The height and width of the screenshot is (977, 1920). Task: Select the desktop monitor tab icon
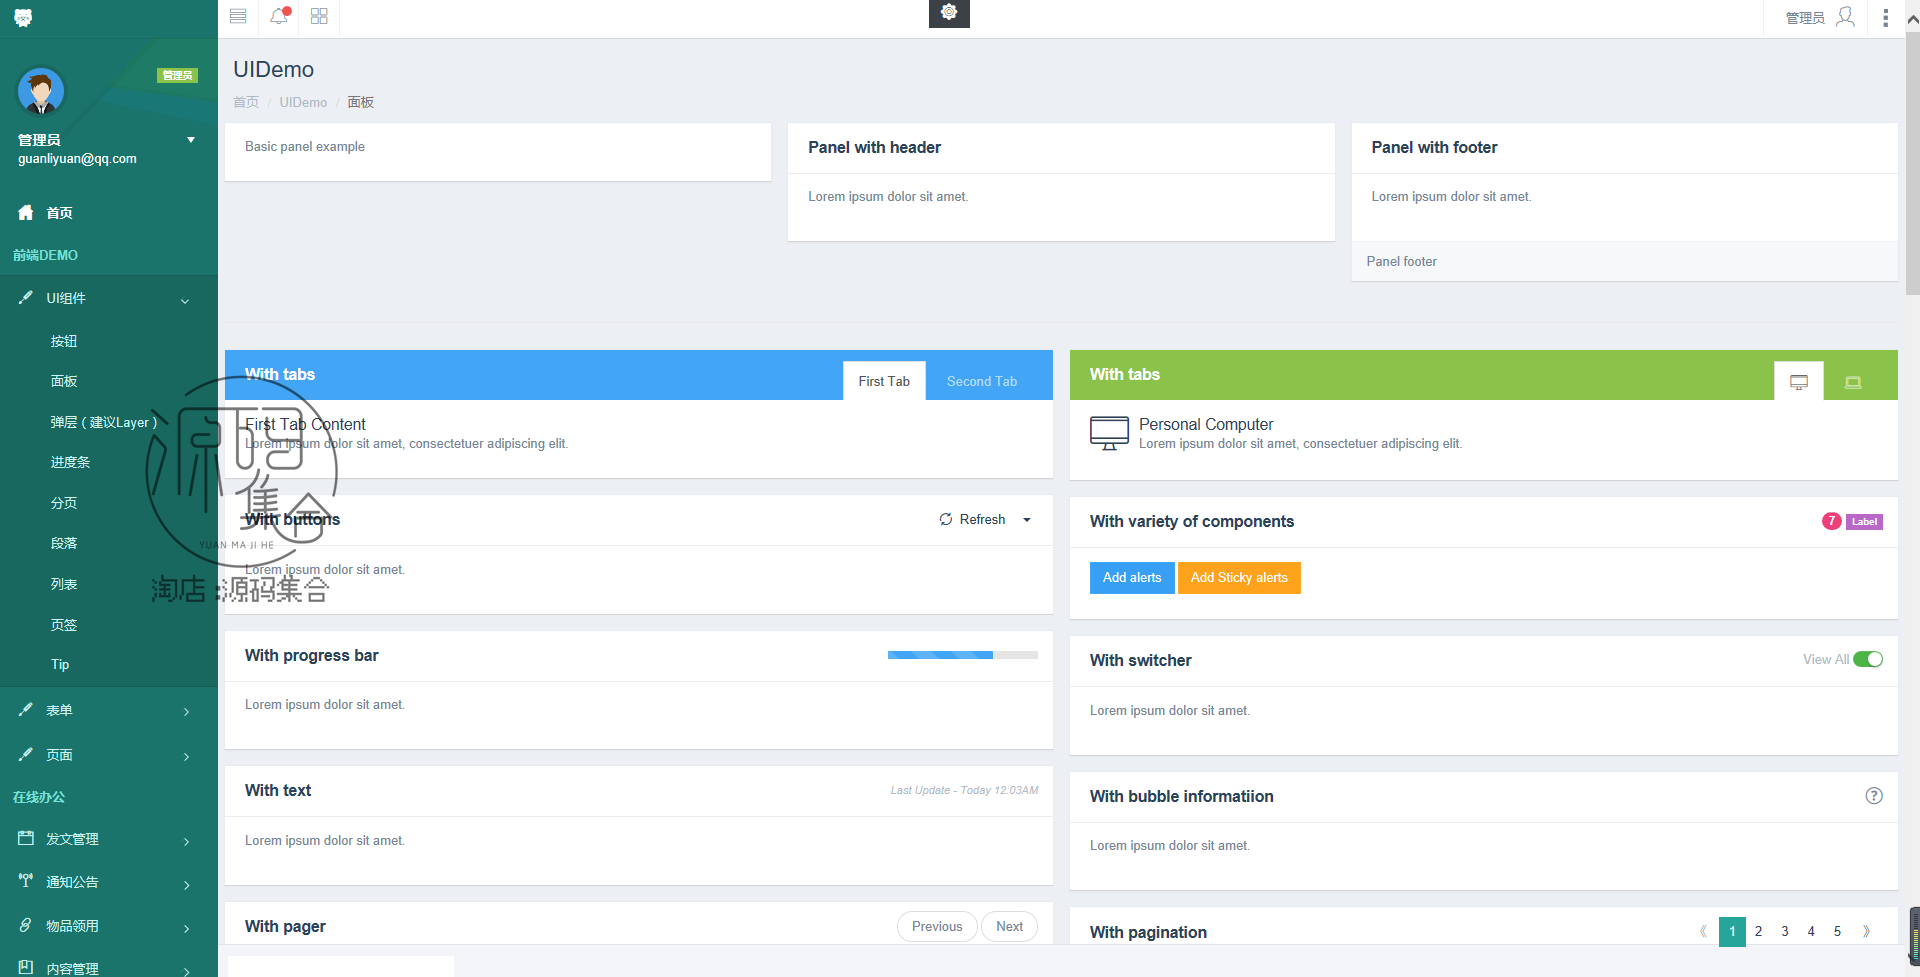click(1799, 382)
